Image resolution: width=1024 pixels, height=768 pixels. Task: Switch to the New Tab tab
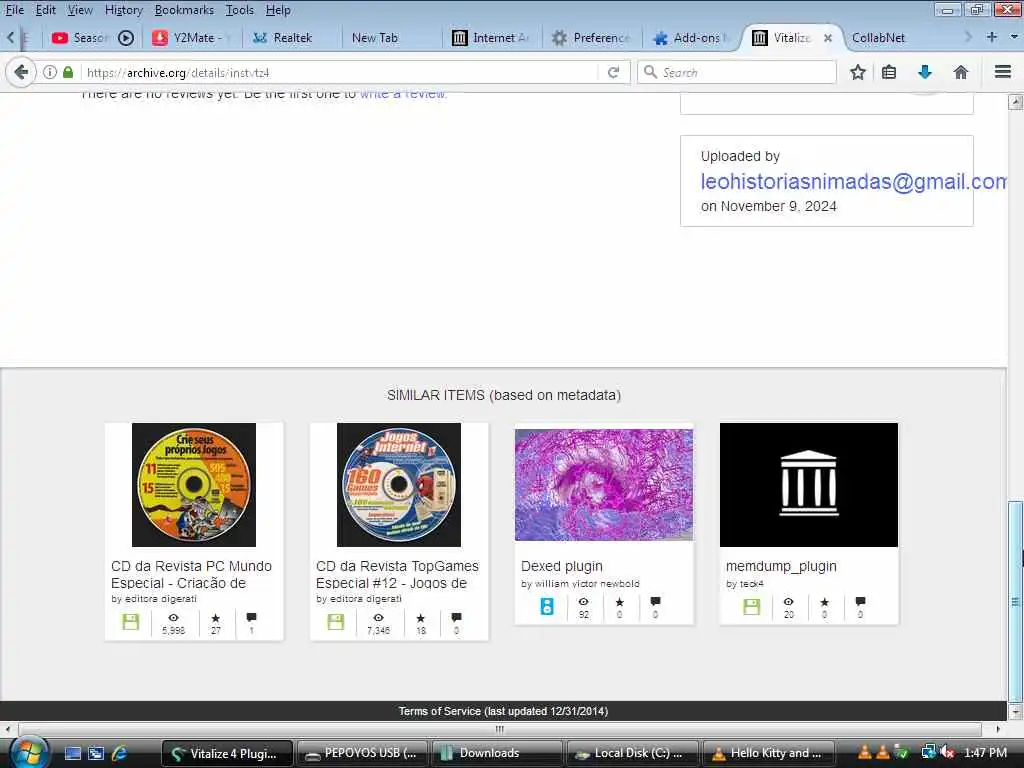tap(391, 38)
